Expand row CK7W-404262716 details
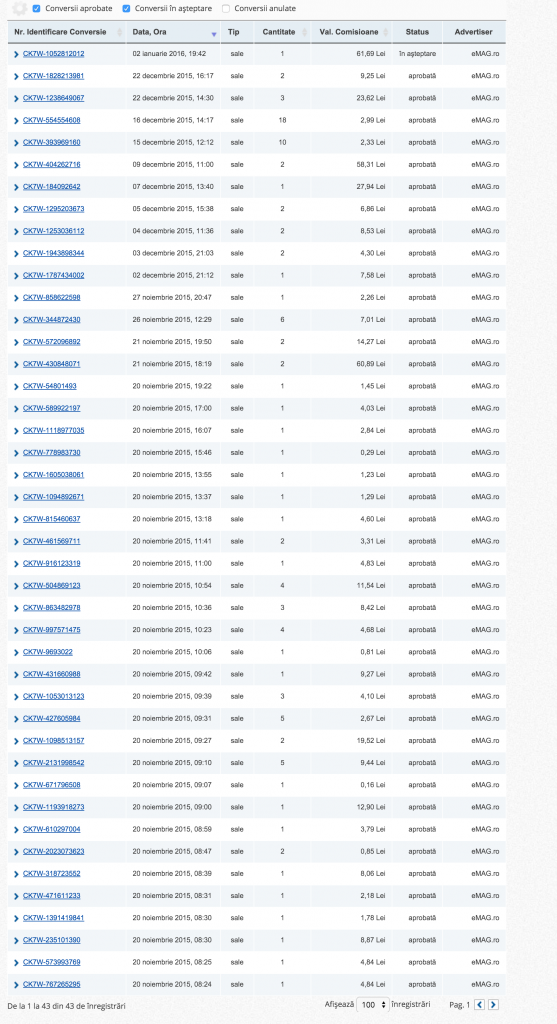Viewport: 557px width, 1024px height. tap(16, 165)
